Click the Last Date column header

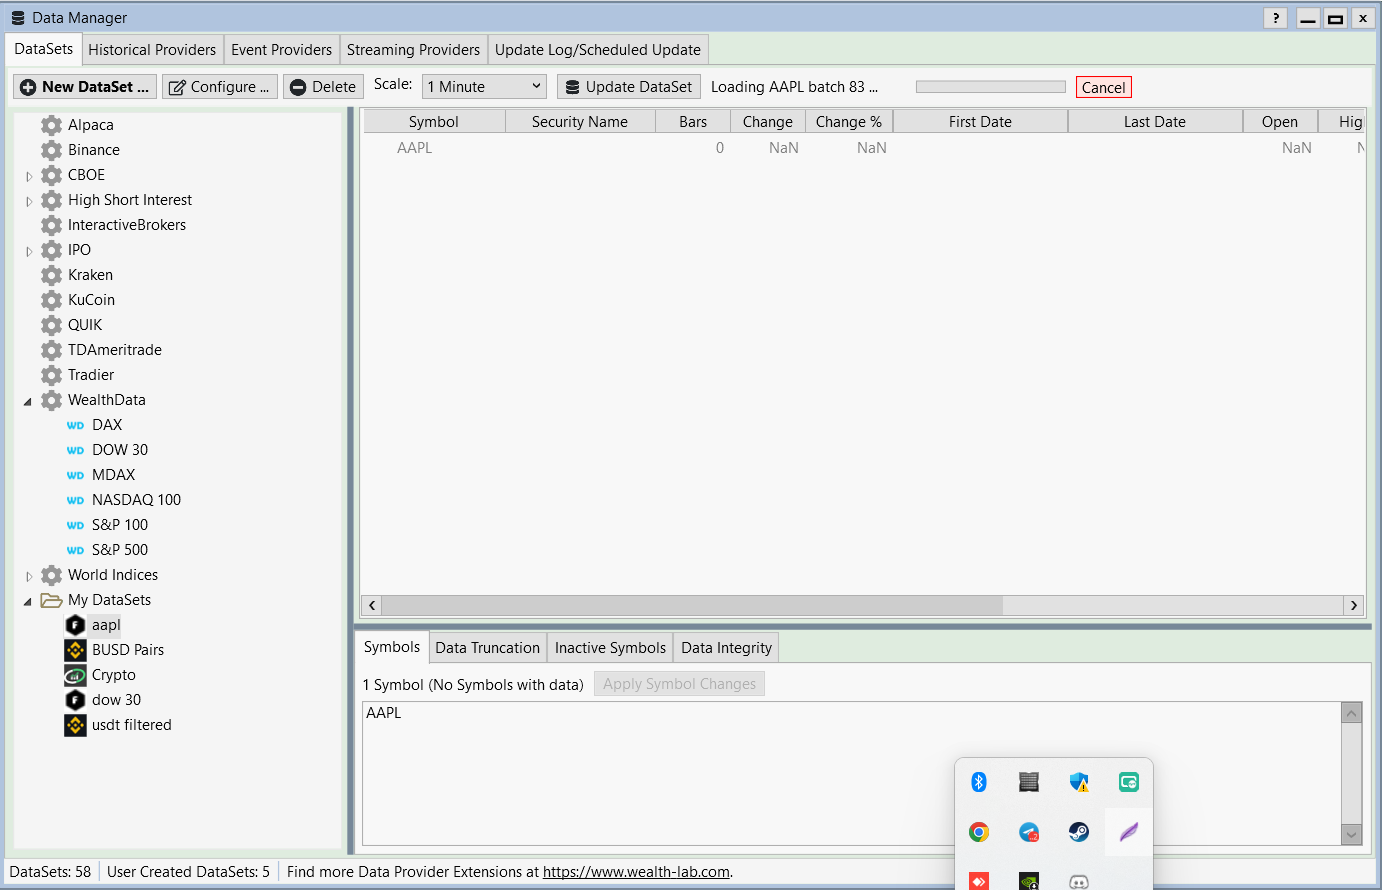pos(1155,121)
